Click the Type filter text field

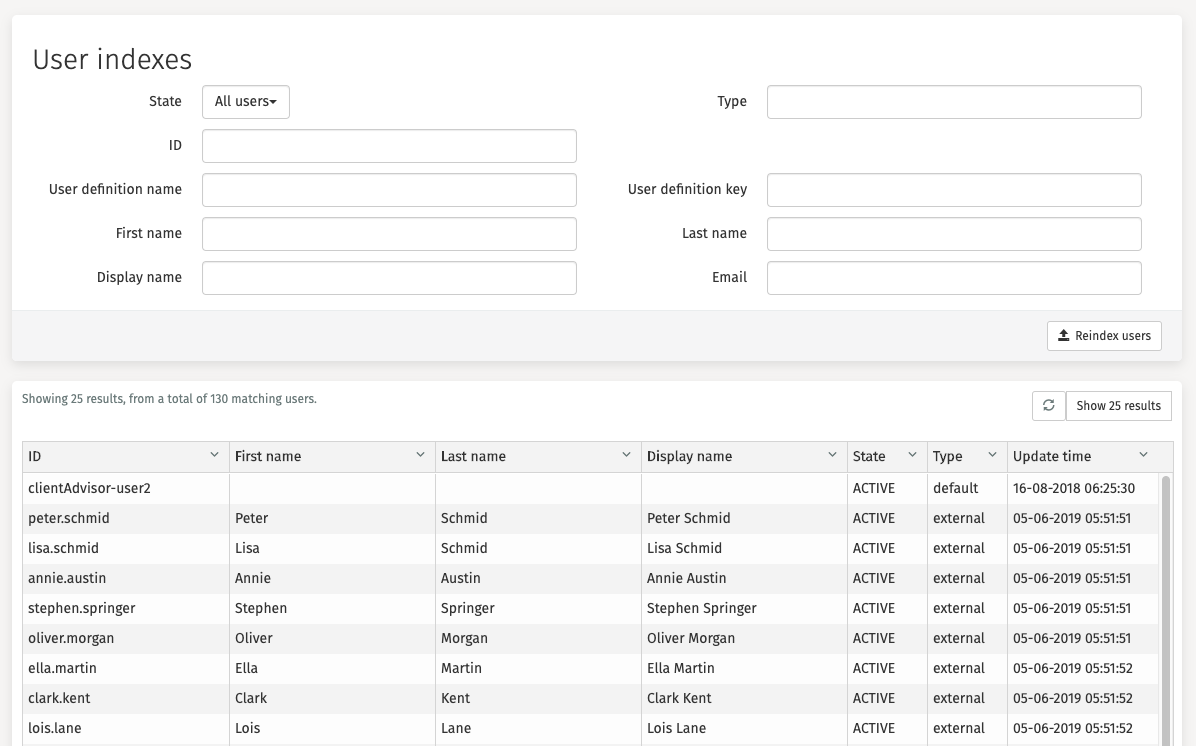point(953,102)
